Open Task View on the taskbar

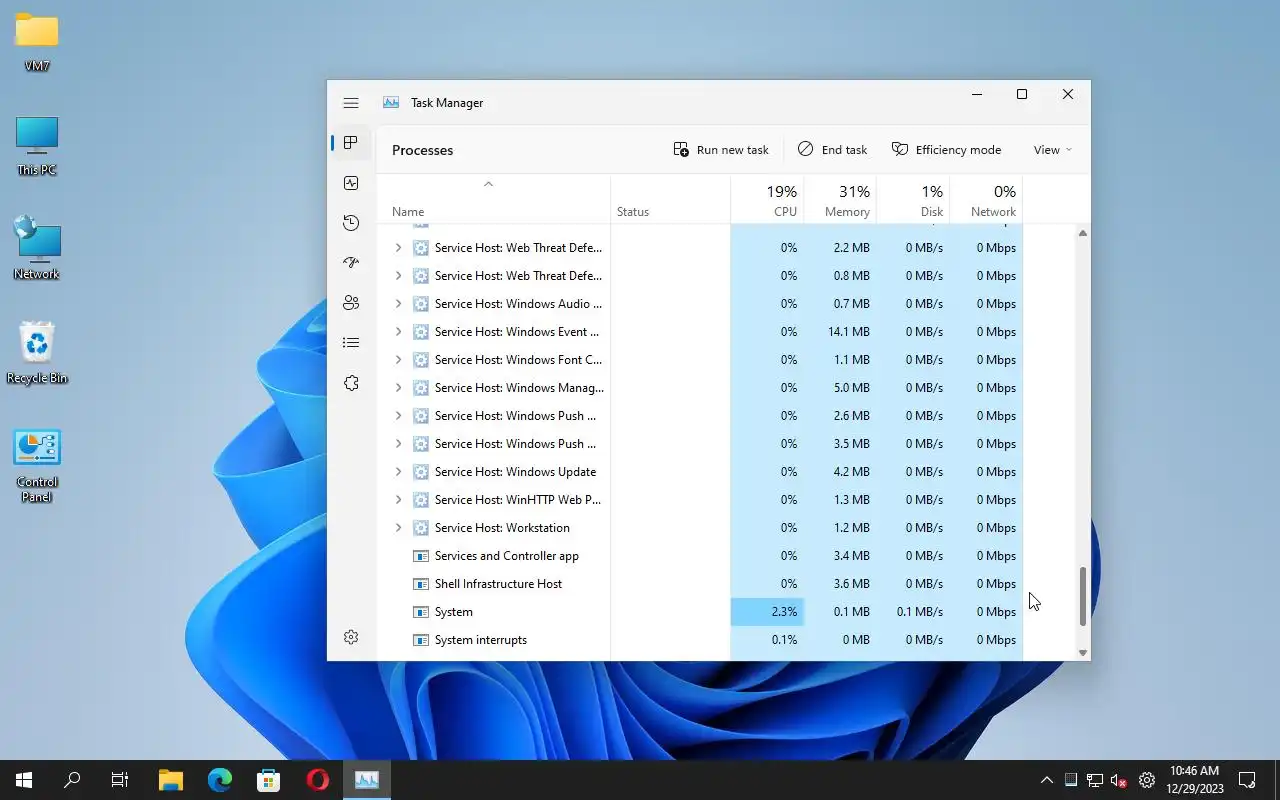click(120, 780)
